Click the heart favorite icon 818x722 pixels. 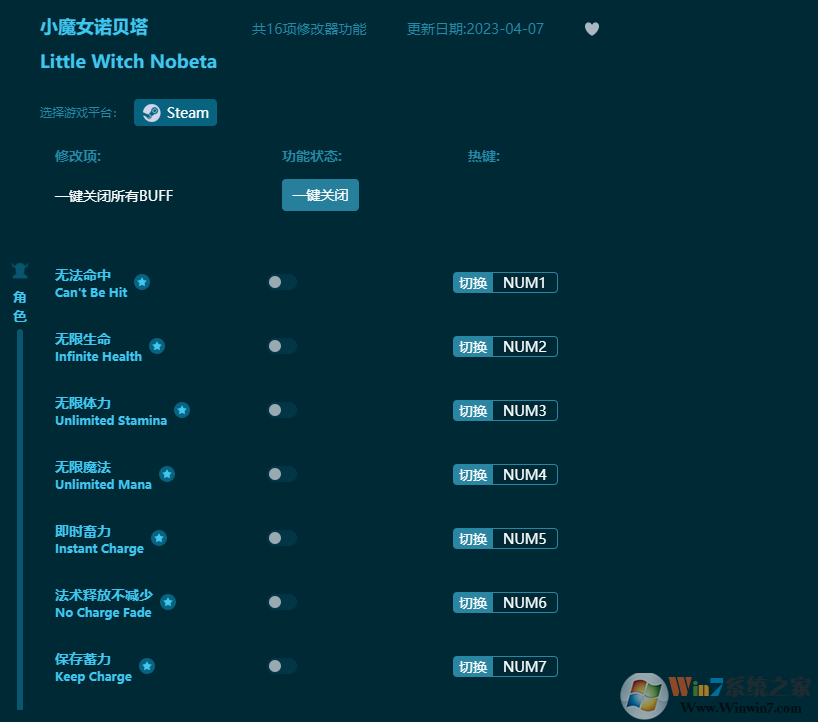coord(592,29)
